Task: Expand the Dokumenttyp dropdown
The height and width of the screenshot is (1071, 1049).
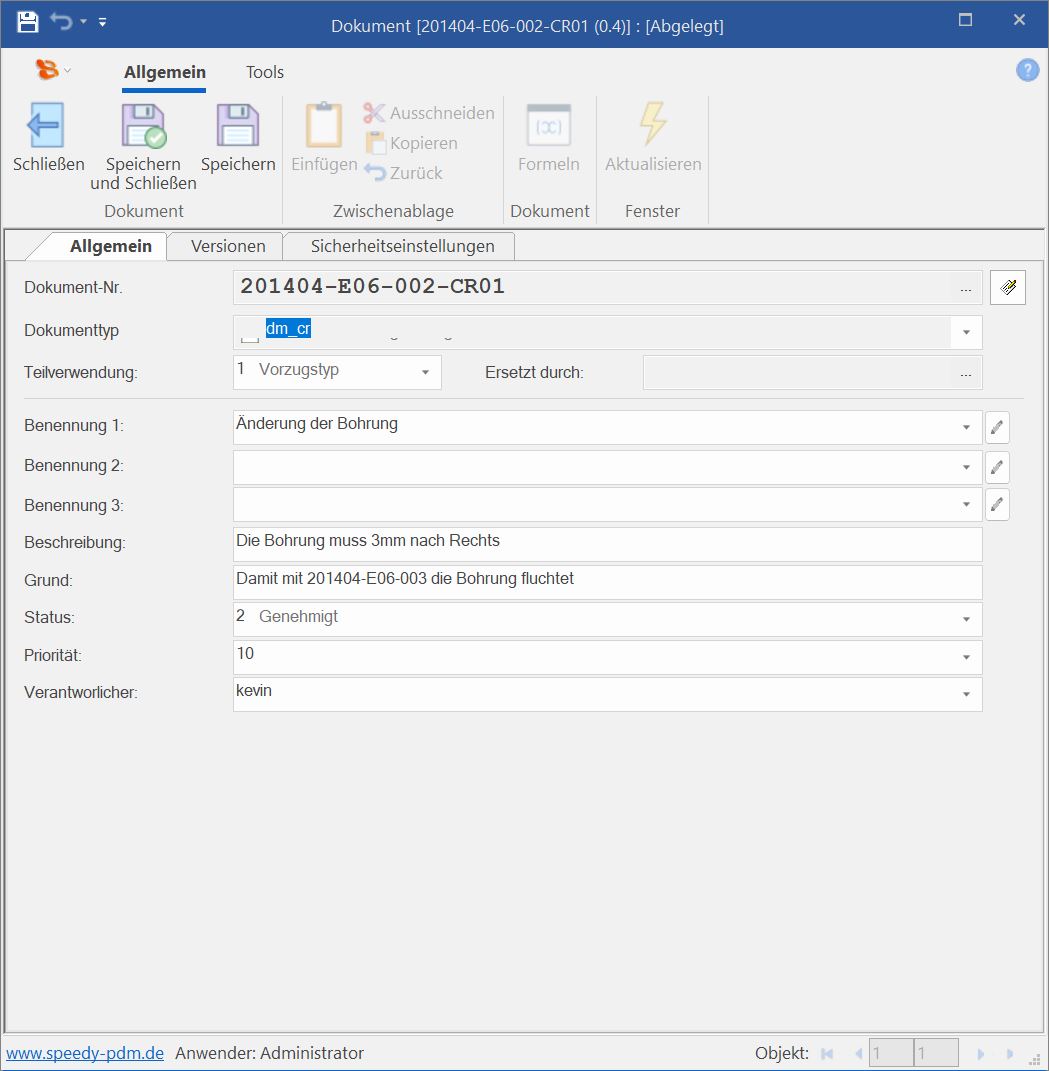Action: [966, 332]
